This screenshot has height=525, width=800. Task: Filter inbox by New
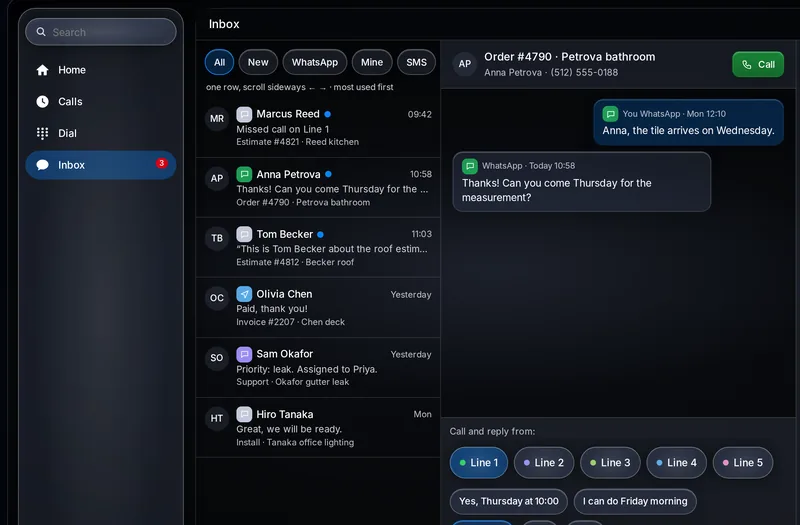pyautogui.click(x=258, y=62)
